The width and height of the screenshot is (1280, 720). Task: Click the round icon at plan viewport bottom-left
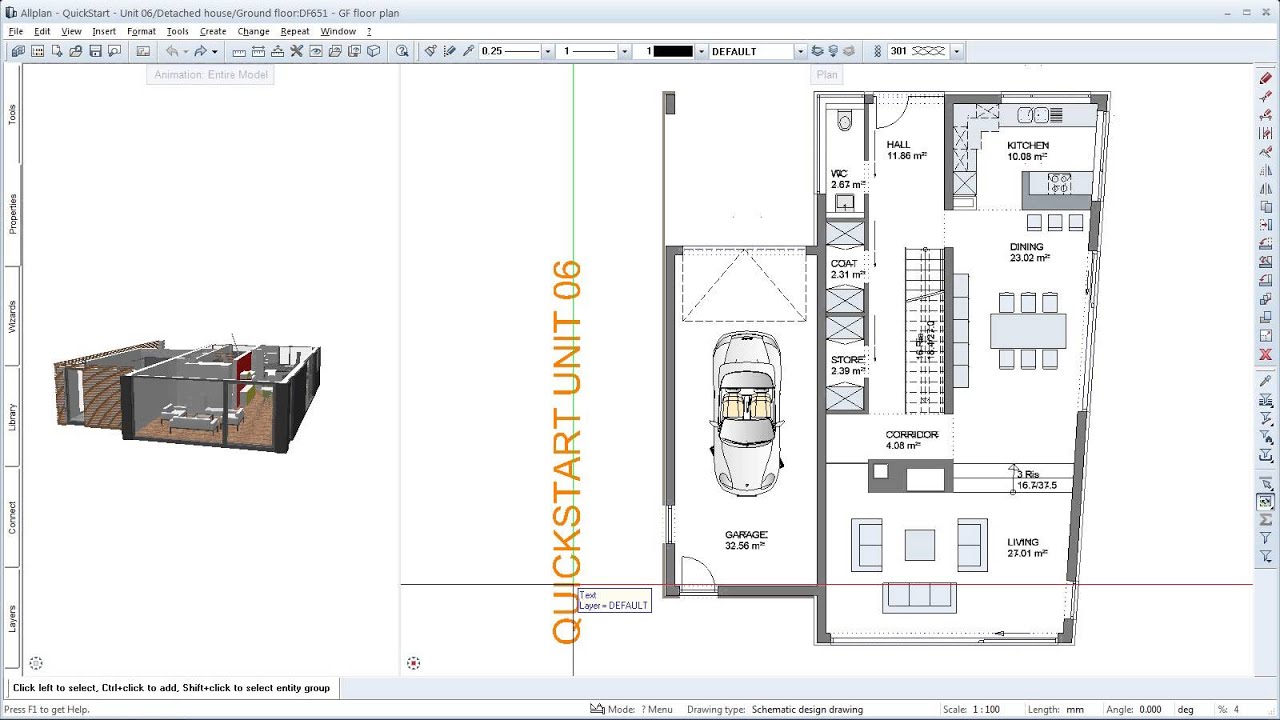pyautogui.click(x=413, y=663)
